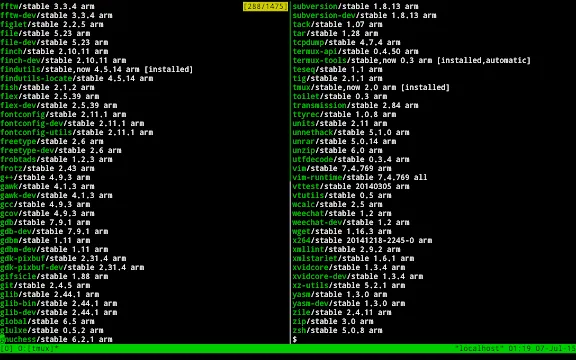
Task: Click the yellow 288/1475 scroll position indicator
Action: point(265,6)
